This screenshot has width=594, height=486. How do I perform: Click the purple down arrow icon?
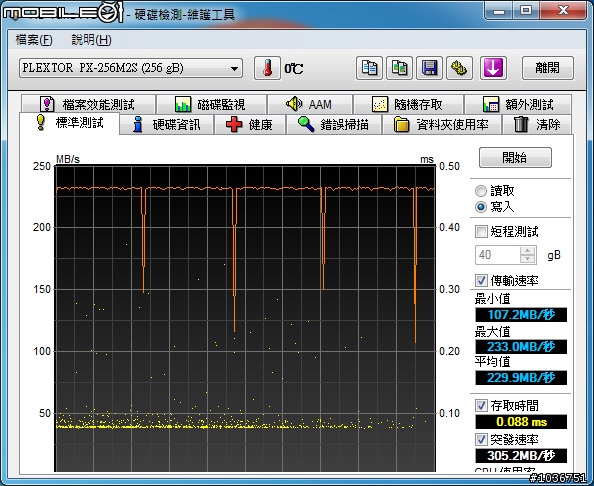coord(493,68)
